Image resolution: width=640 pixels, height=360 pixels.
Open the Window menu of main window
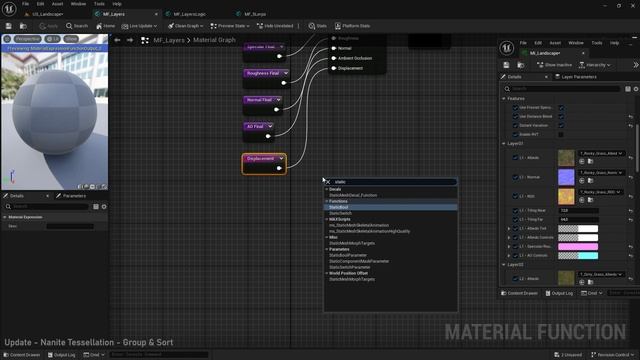tap(78, 4)
